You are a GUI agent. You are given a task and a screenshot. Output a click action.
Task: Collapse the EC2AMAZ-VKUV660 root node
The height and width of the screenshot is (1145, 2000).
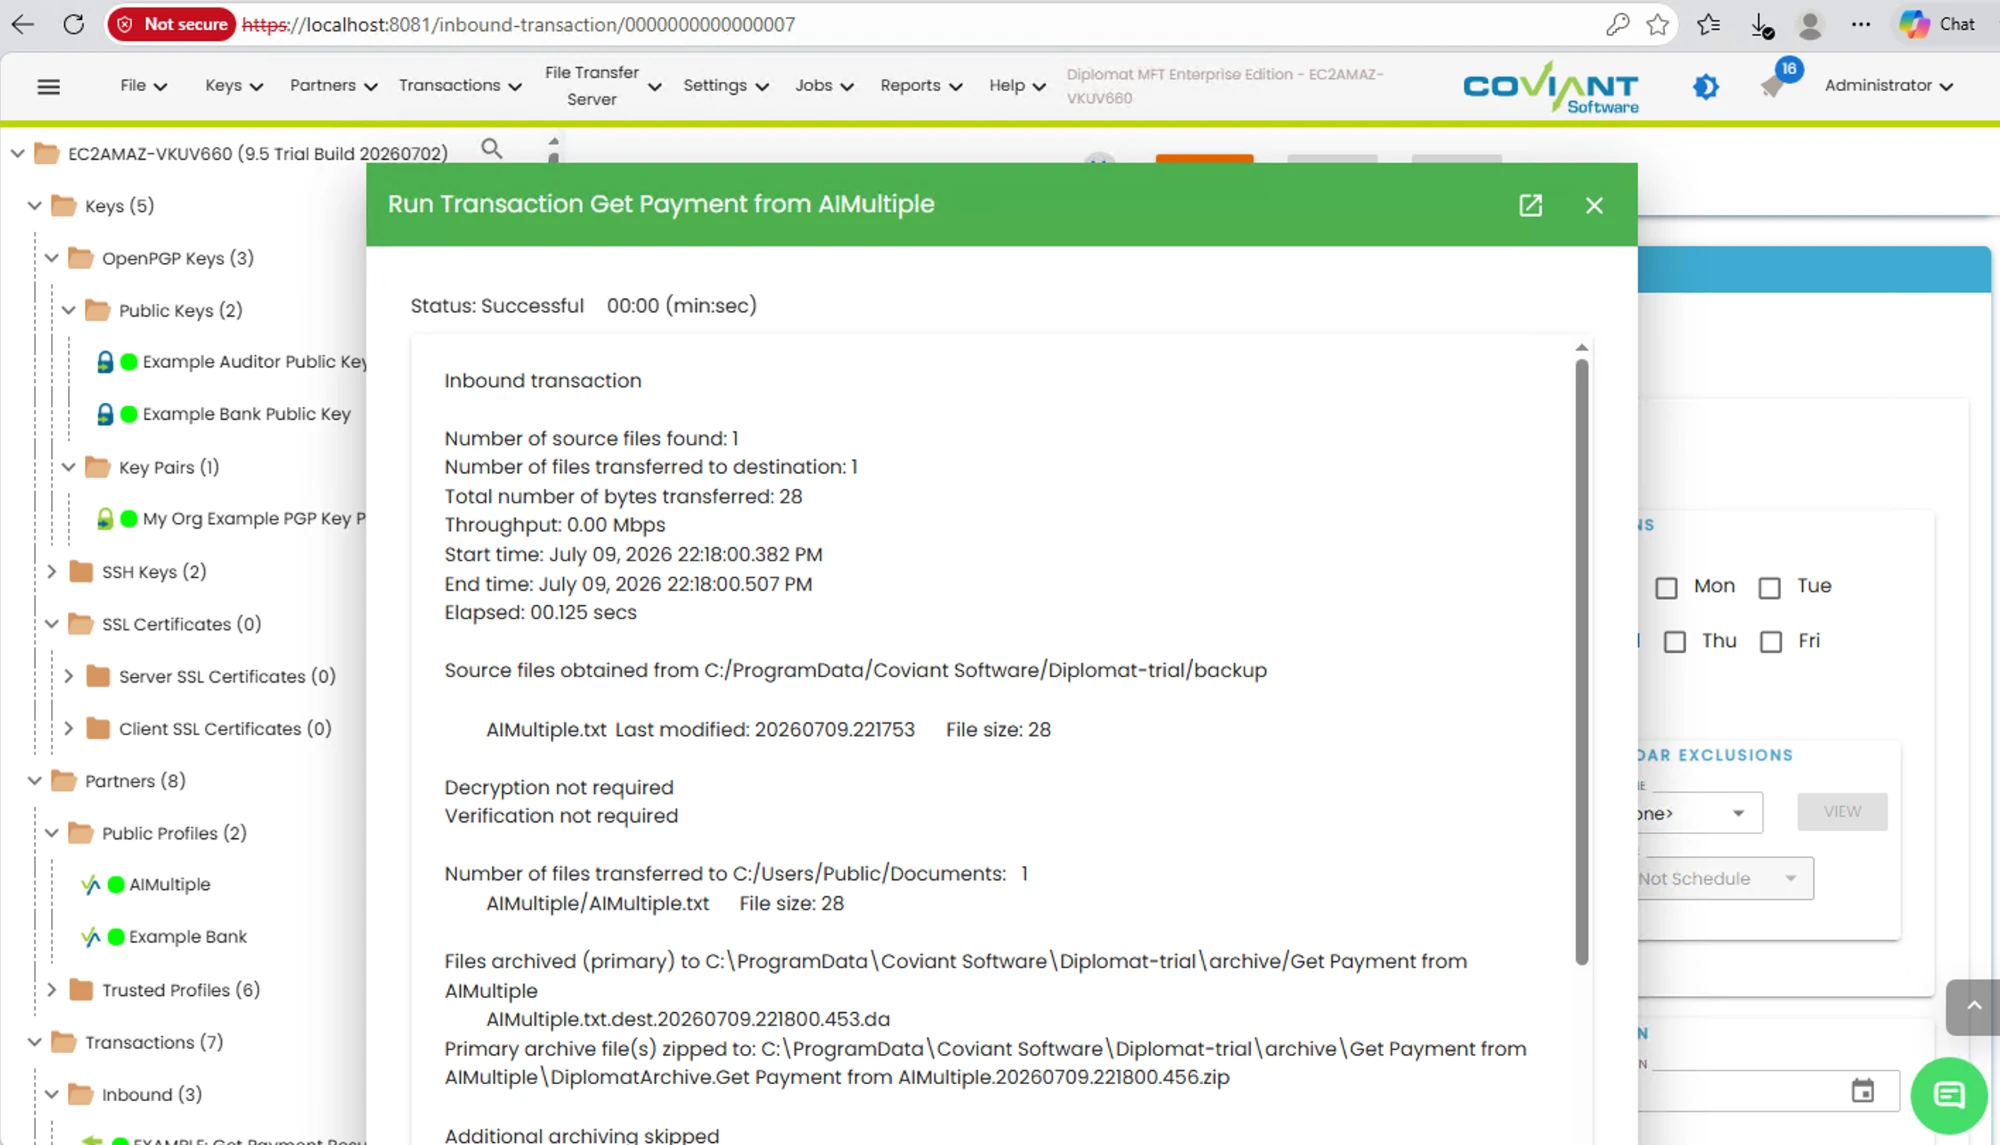pos(17,153)
